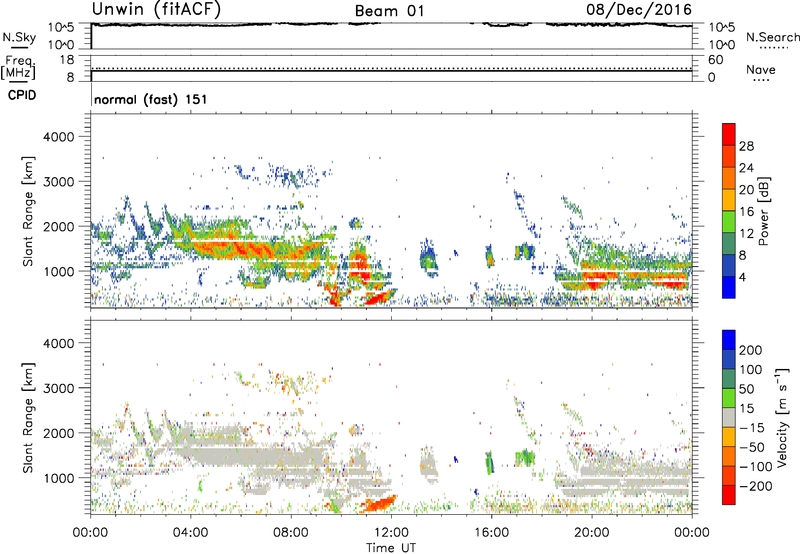Click the "N.Sky" legend label

(x=19, y=37)
